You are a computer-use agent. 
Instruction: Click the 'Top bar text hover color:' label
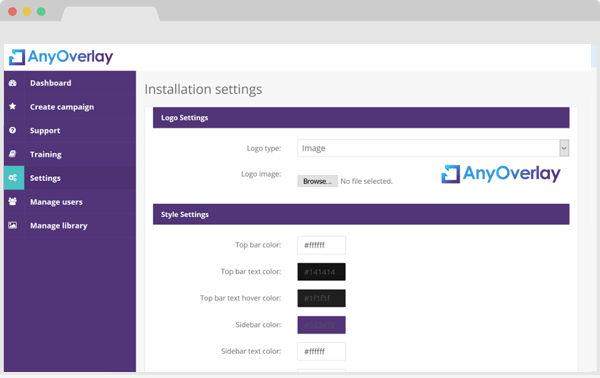(240, 298)
